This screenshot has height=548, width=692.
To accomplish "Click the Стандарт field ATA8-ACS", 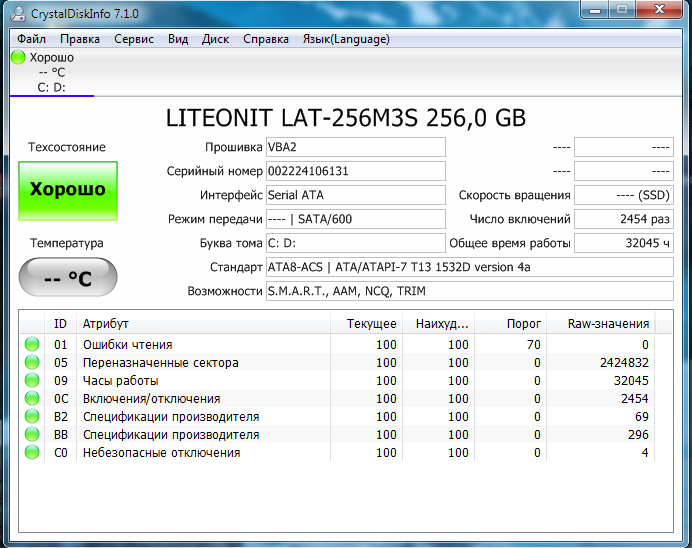I will click(x=470, y=267).
